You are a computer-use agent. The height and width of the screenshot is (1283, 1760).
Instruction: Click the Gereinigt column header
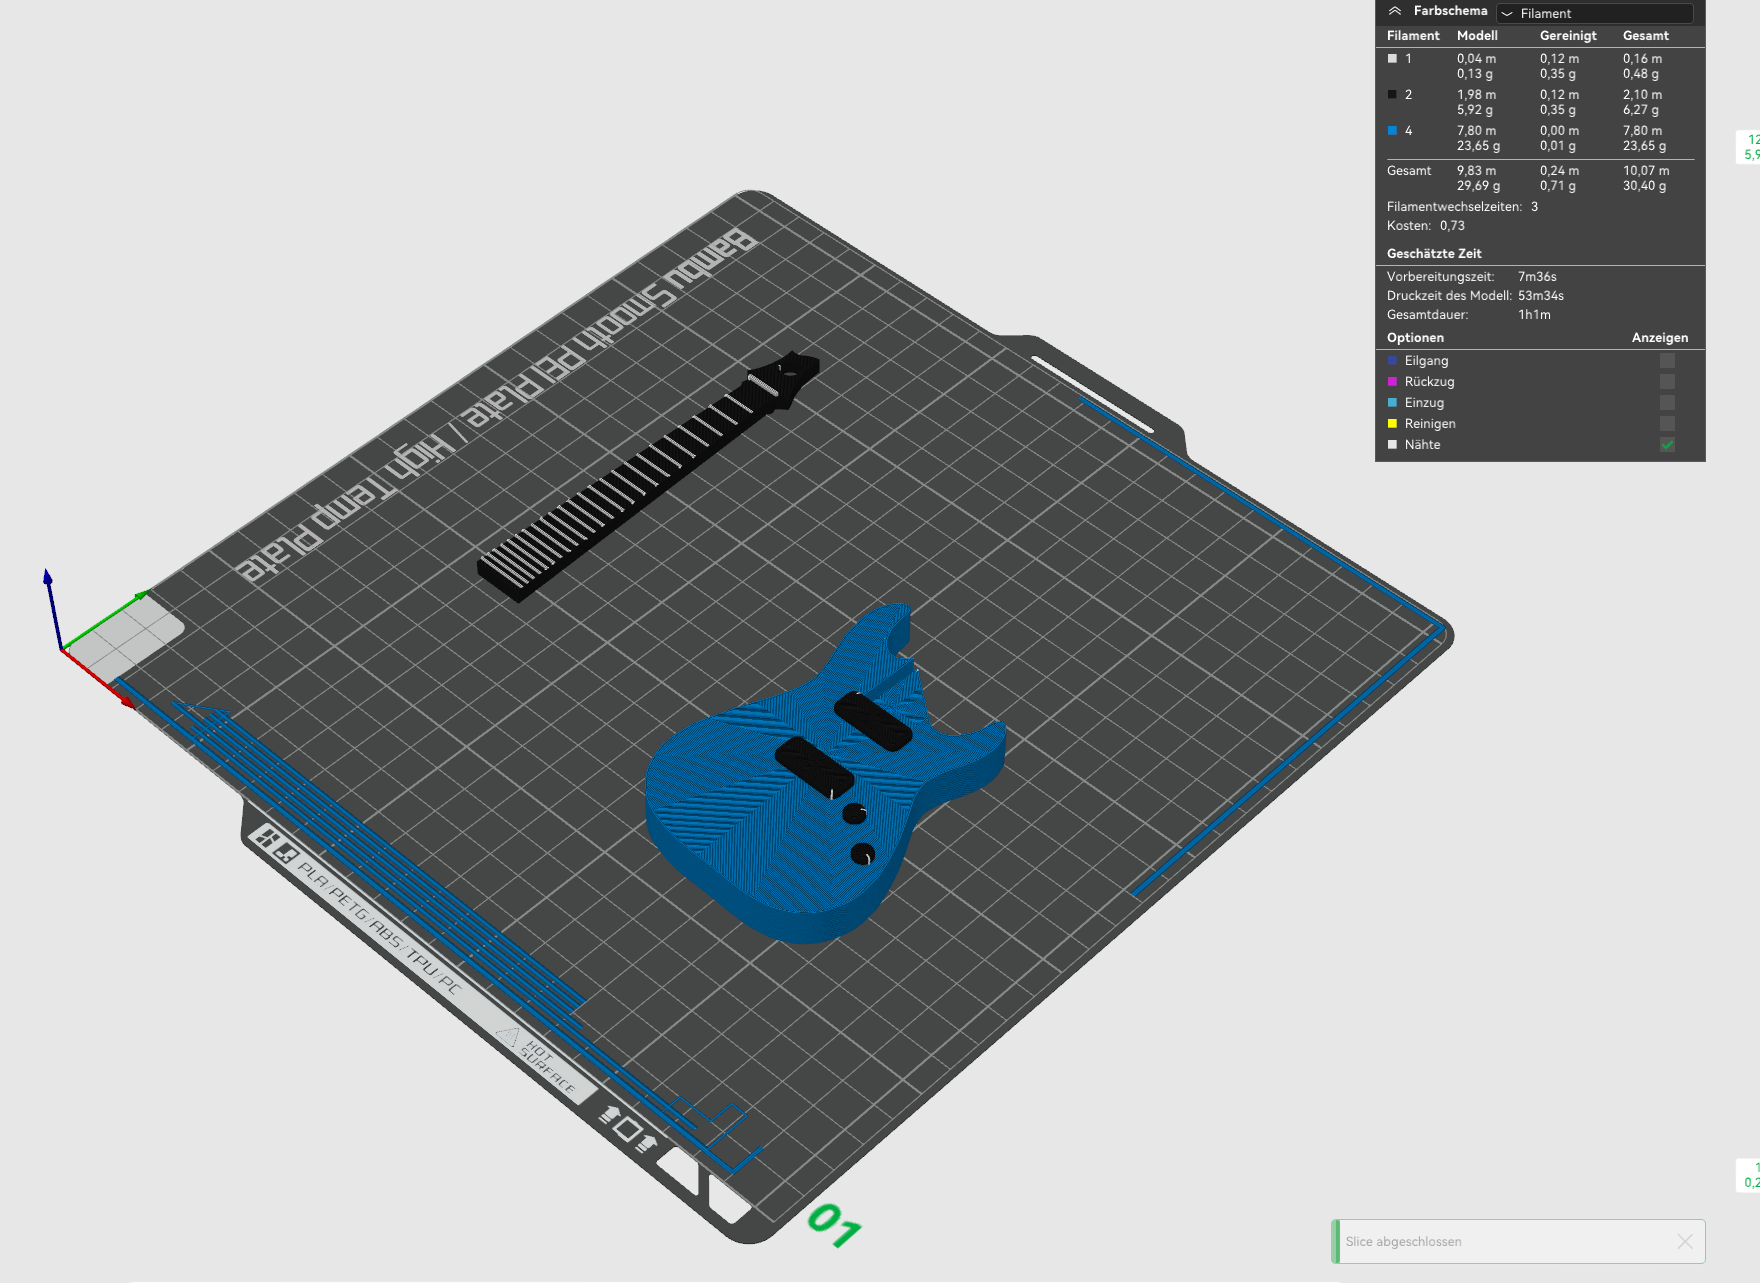(x=1568, y=36)
